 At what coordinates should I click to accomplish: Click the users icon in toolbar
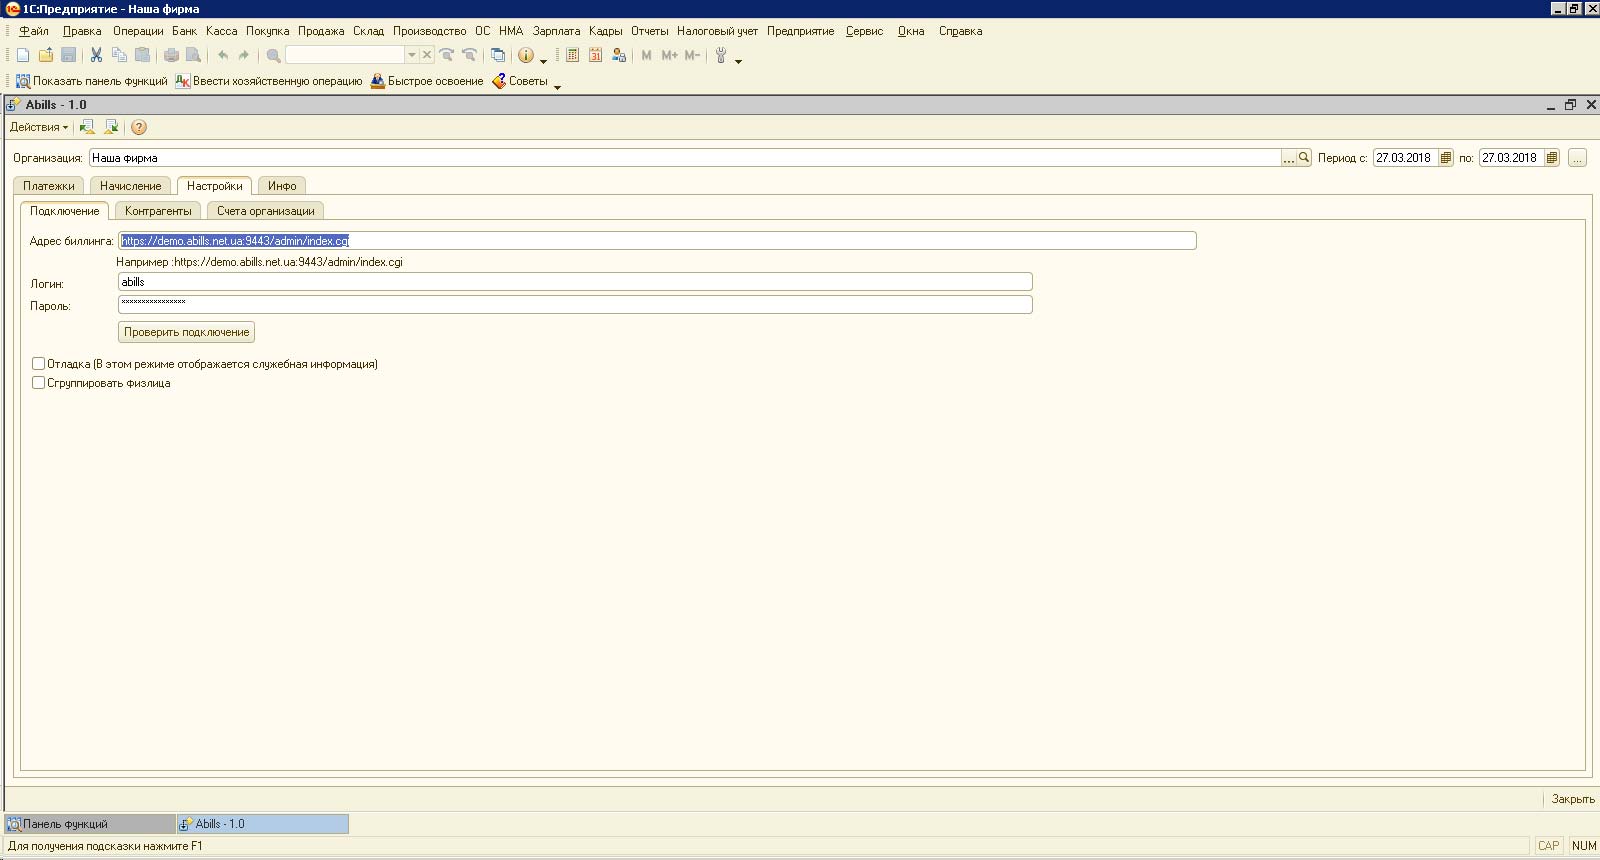(x=619, y=55)
